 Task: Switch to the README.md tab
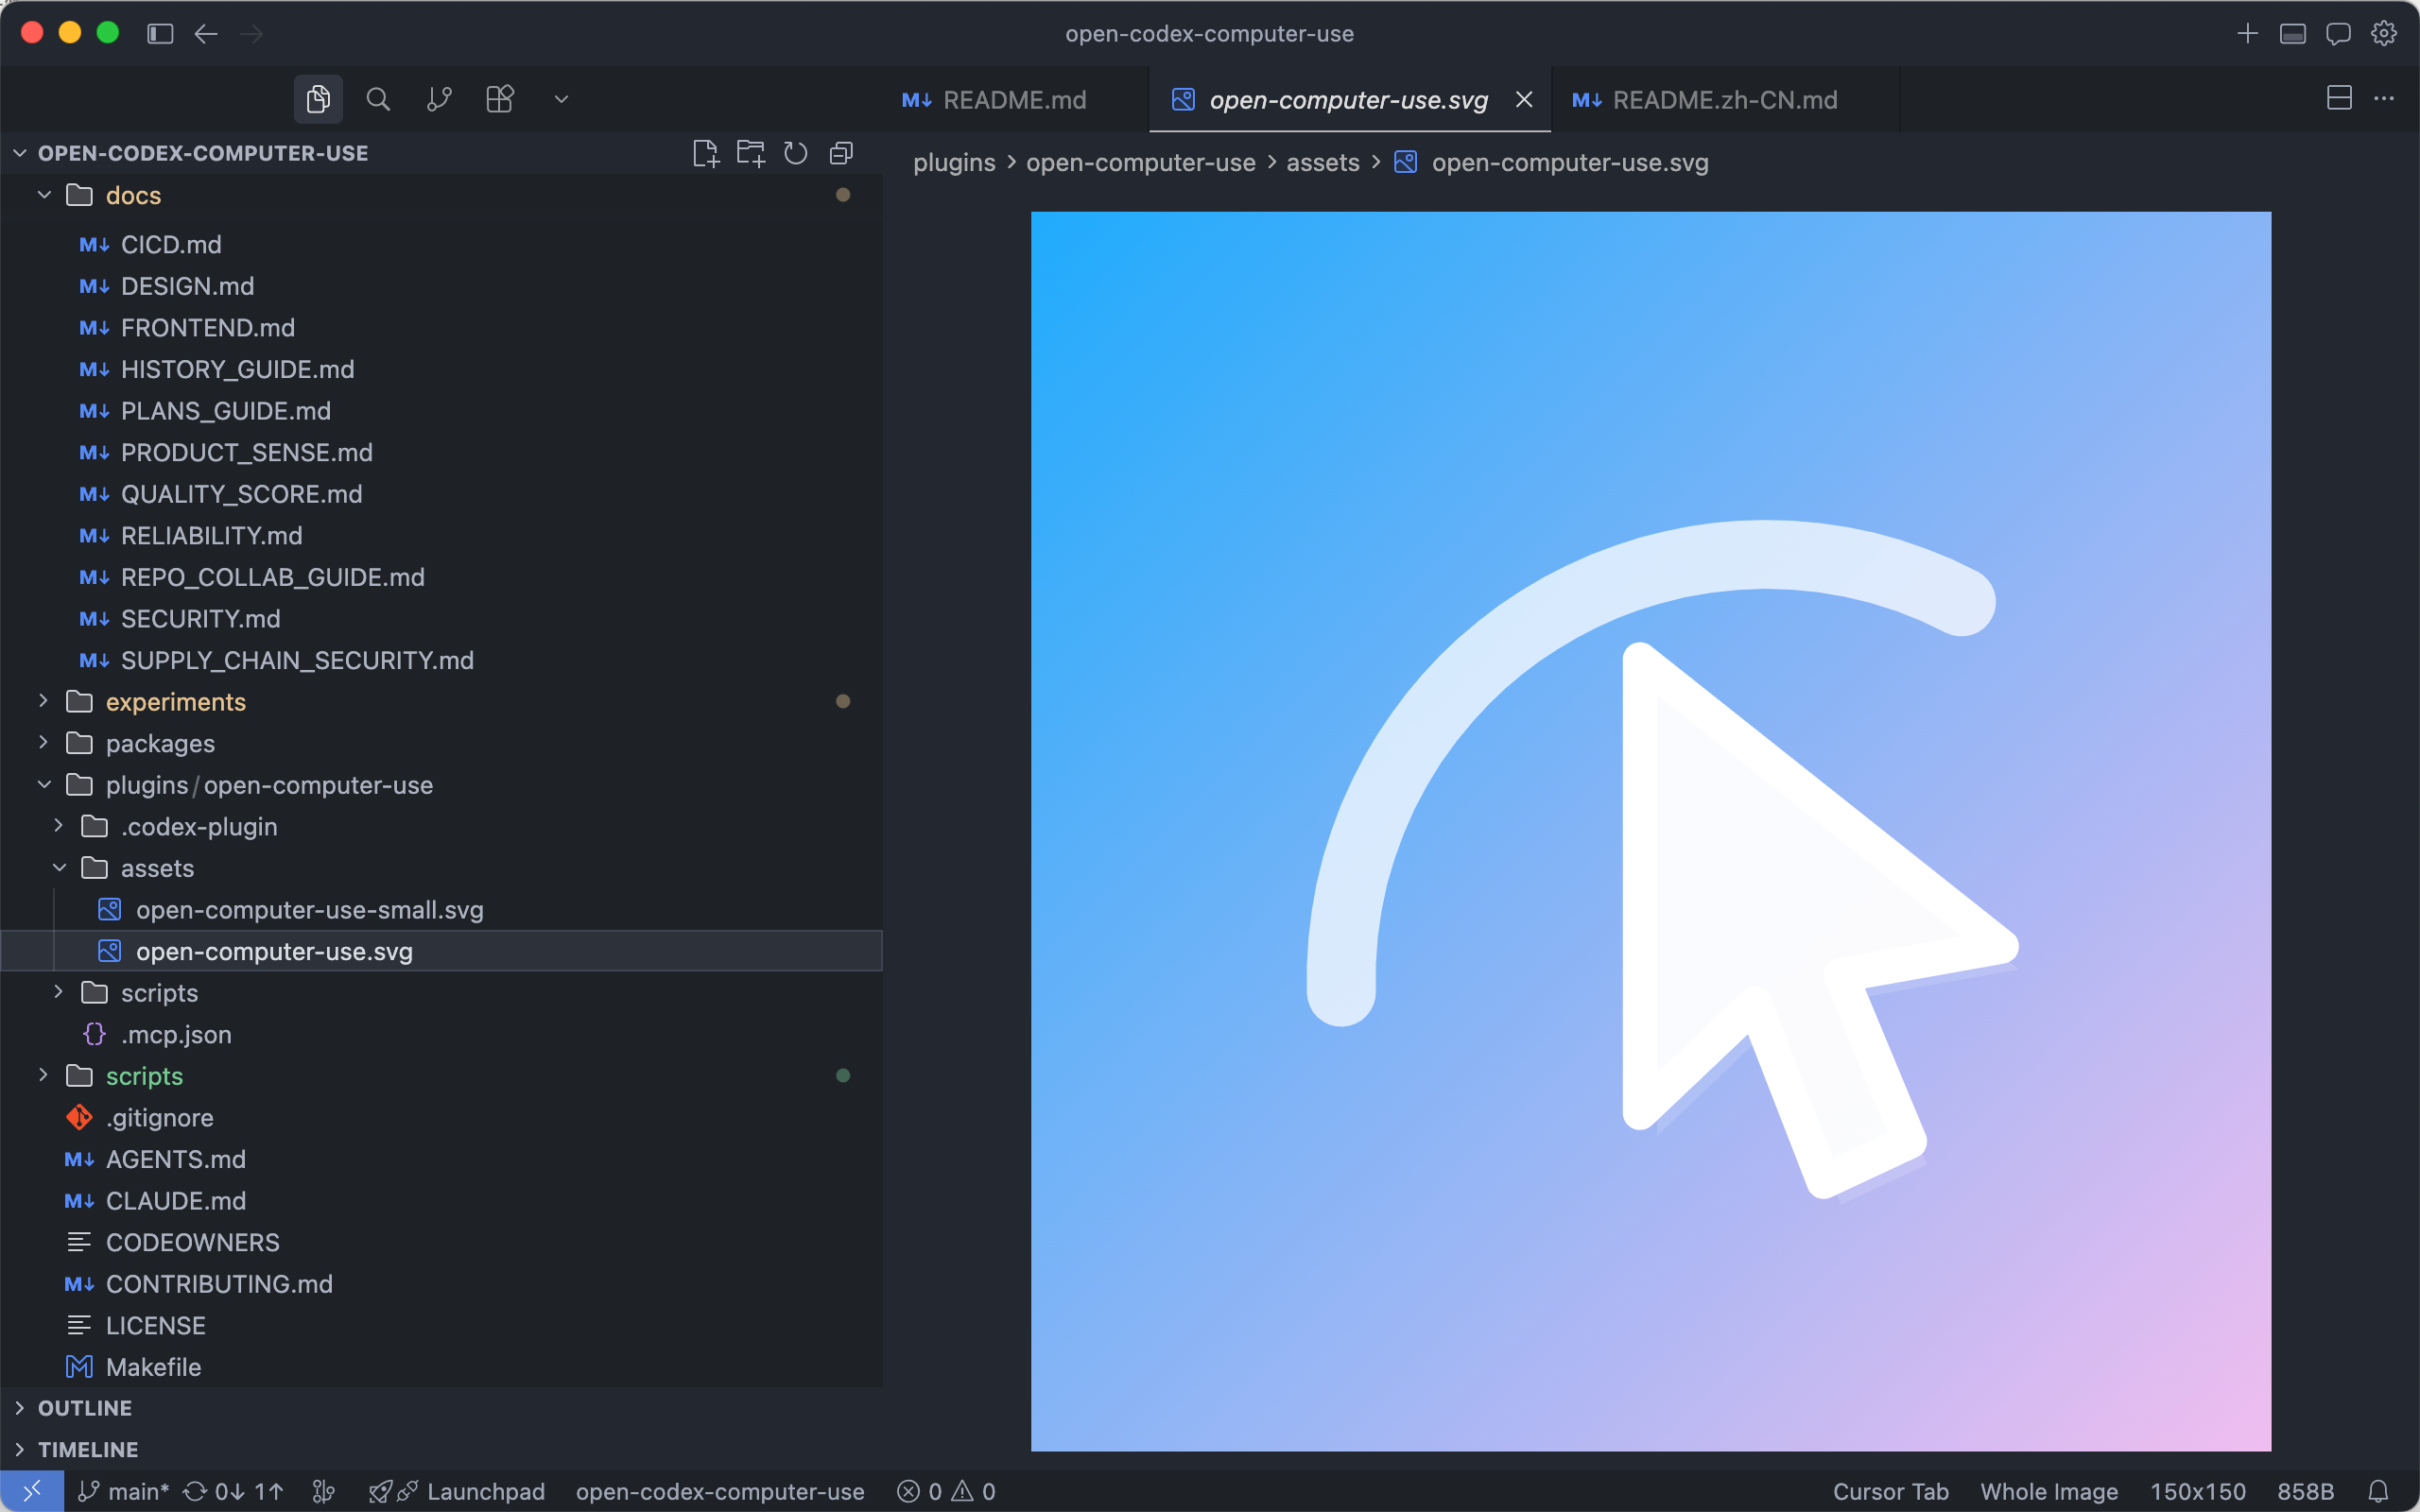point(1013,100)
